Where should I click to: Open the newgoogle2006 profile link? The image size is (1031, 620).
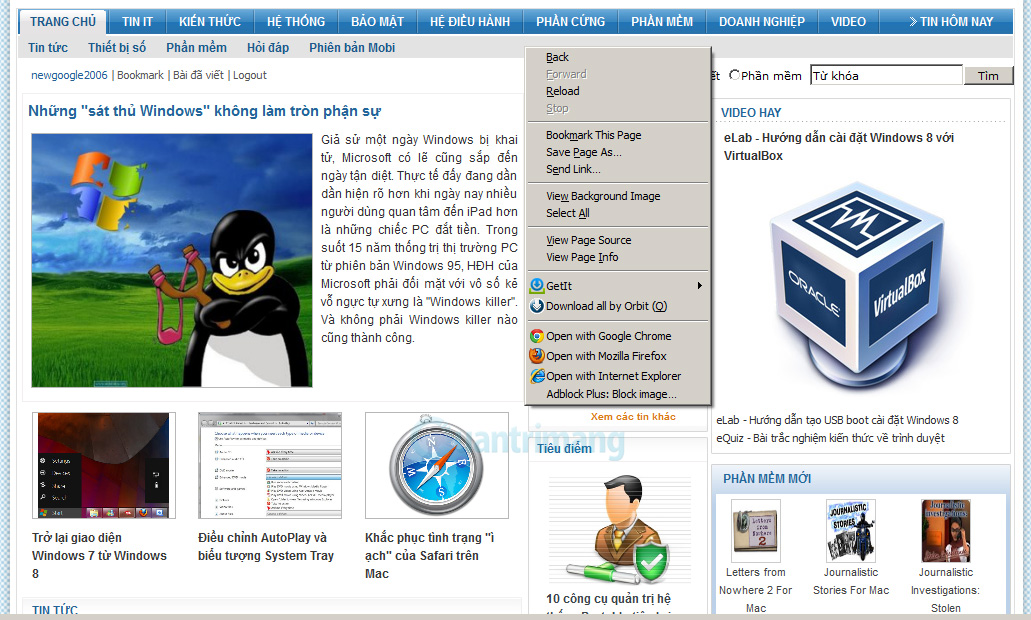pyautogui.click(x=69, y=75)
